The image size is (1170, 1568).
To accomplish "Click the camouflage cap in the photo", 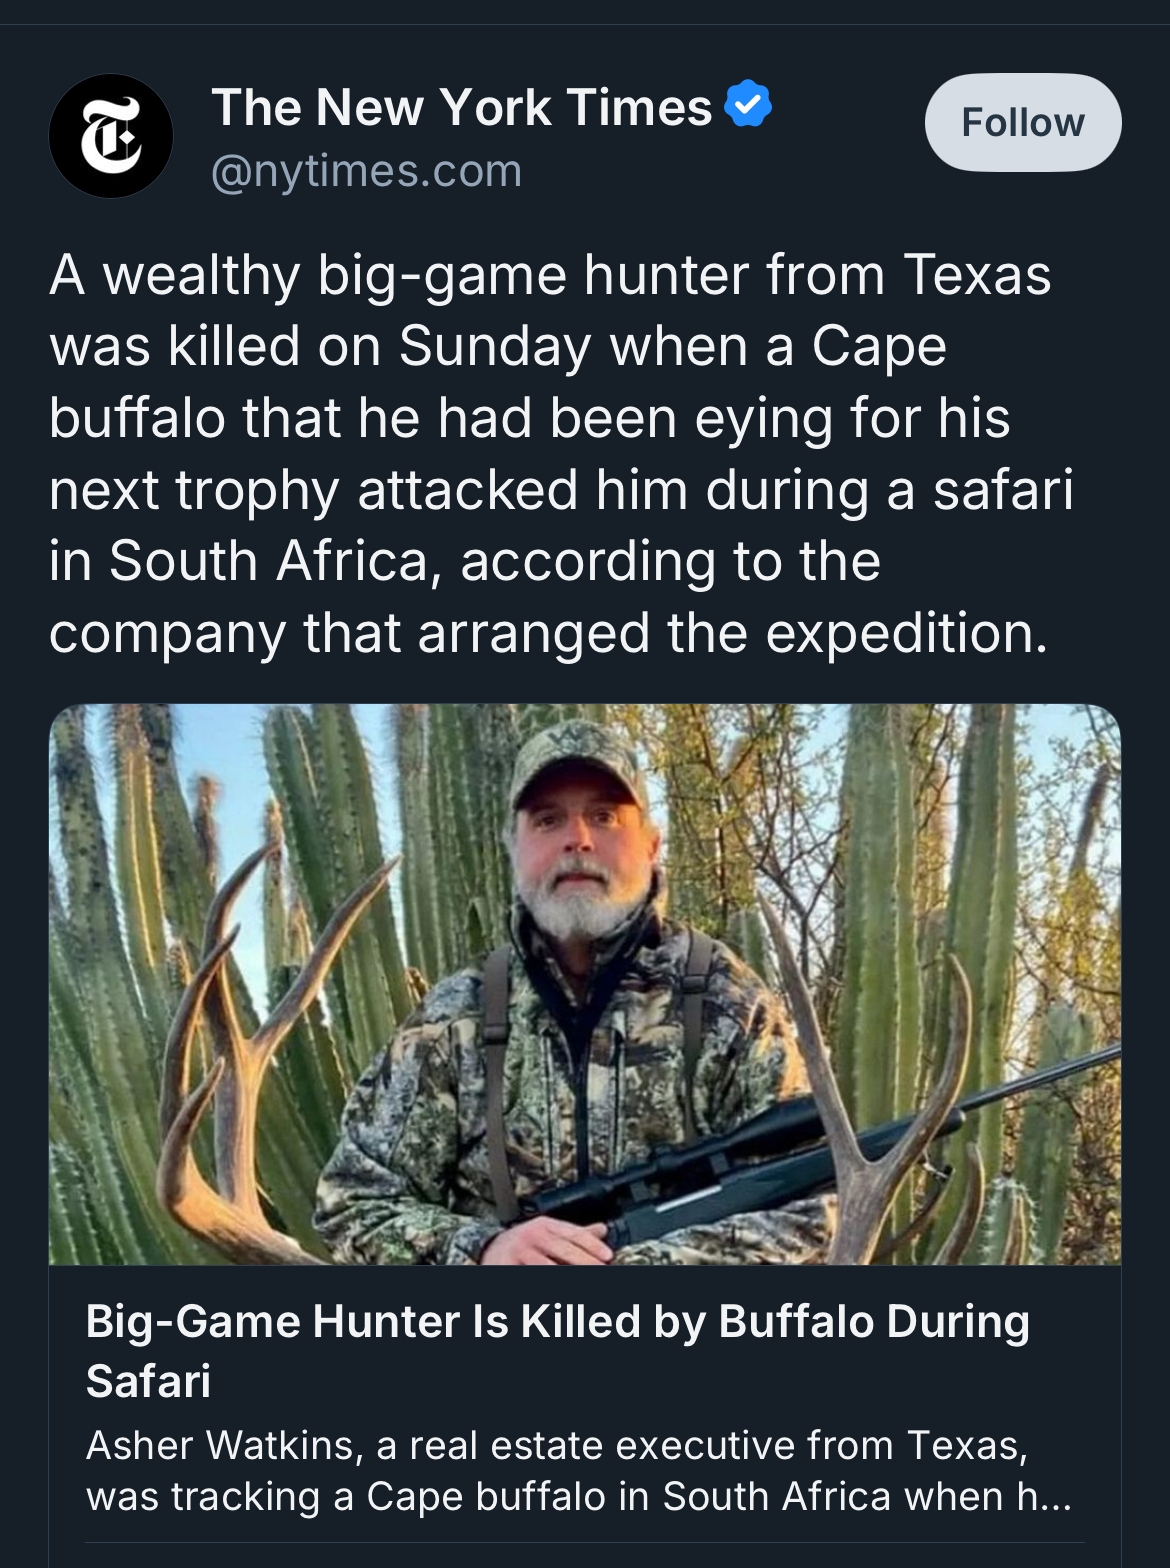I will (x=577, y=760).
